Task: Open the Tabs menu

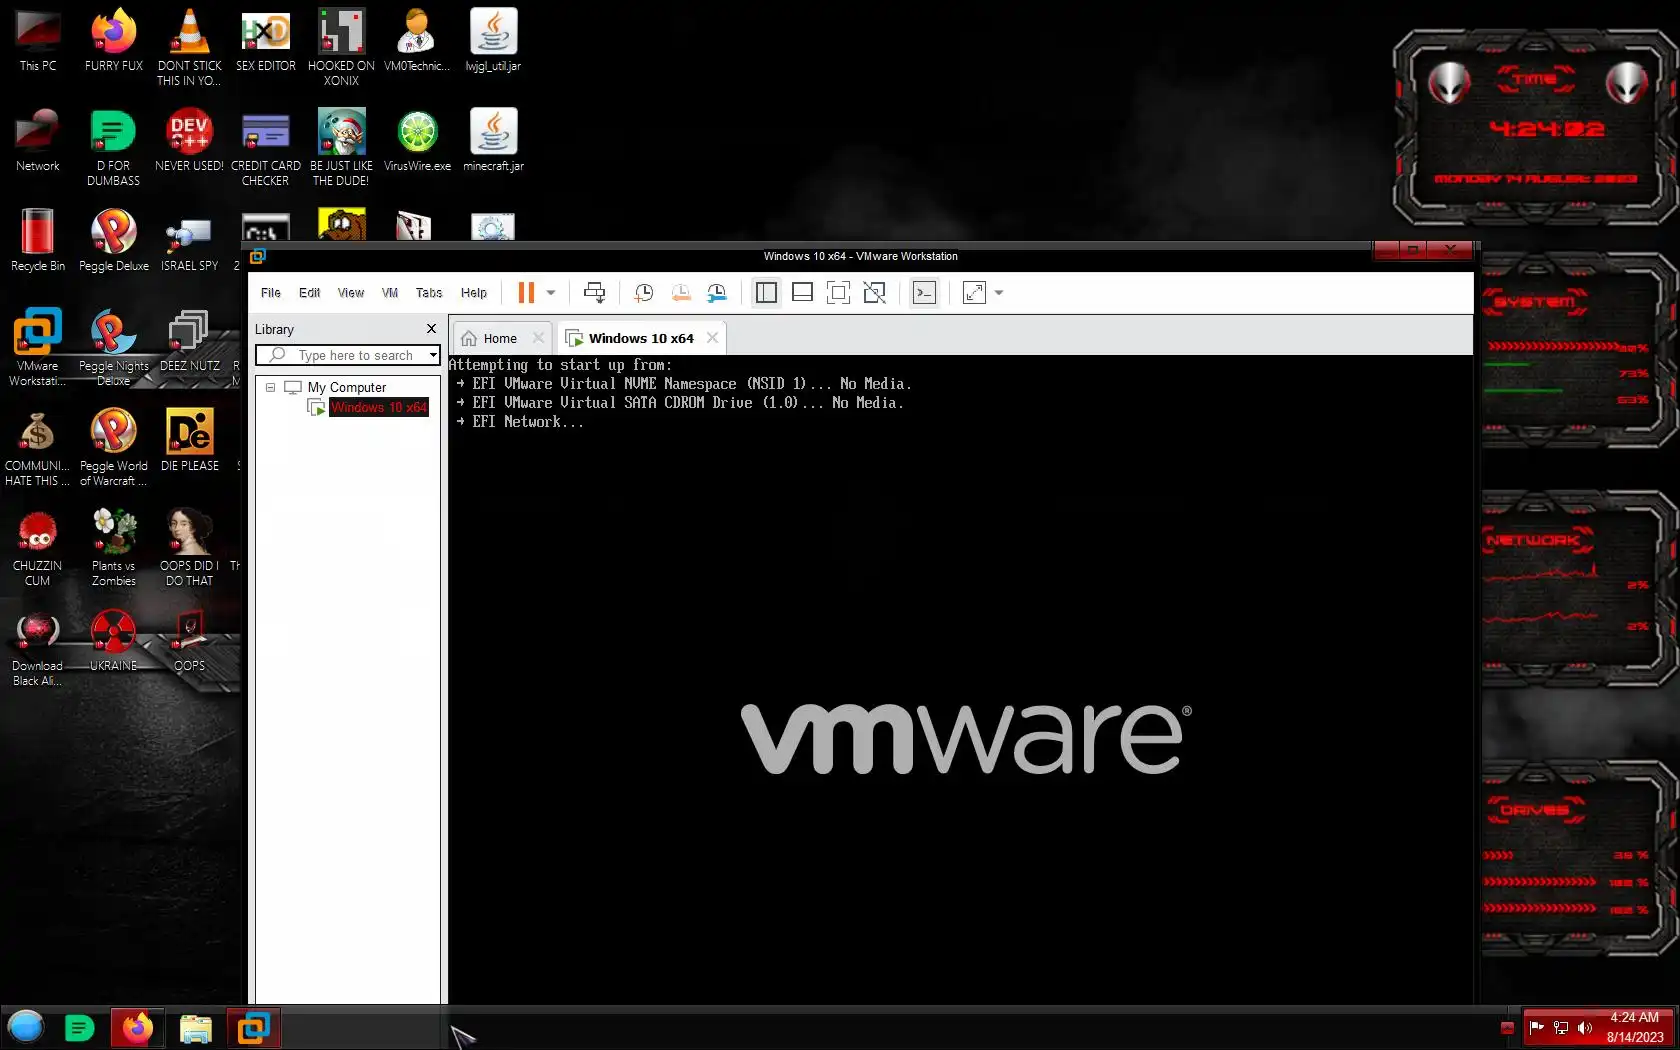Action: click(x=429, y=293)
